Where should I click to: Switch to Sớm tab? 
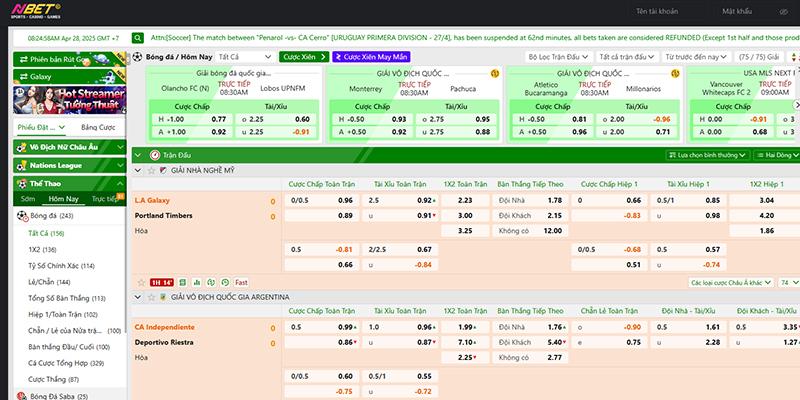click(x=28, y=199)
